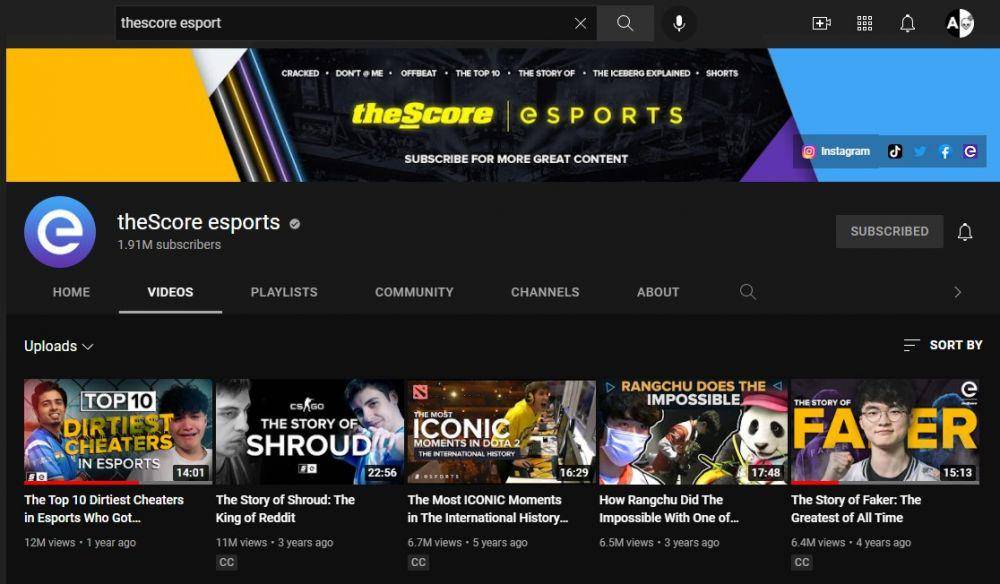Image resolution: width=1000 pixels, height=584 pixels.
Task: Start voice search with the microphone icon
Action: coord(679,24)
